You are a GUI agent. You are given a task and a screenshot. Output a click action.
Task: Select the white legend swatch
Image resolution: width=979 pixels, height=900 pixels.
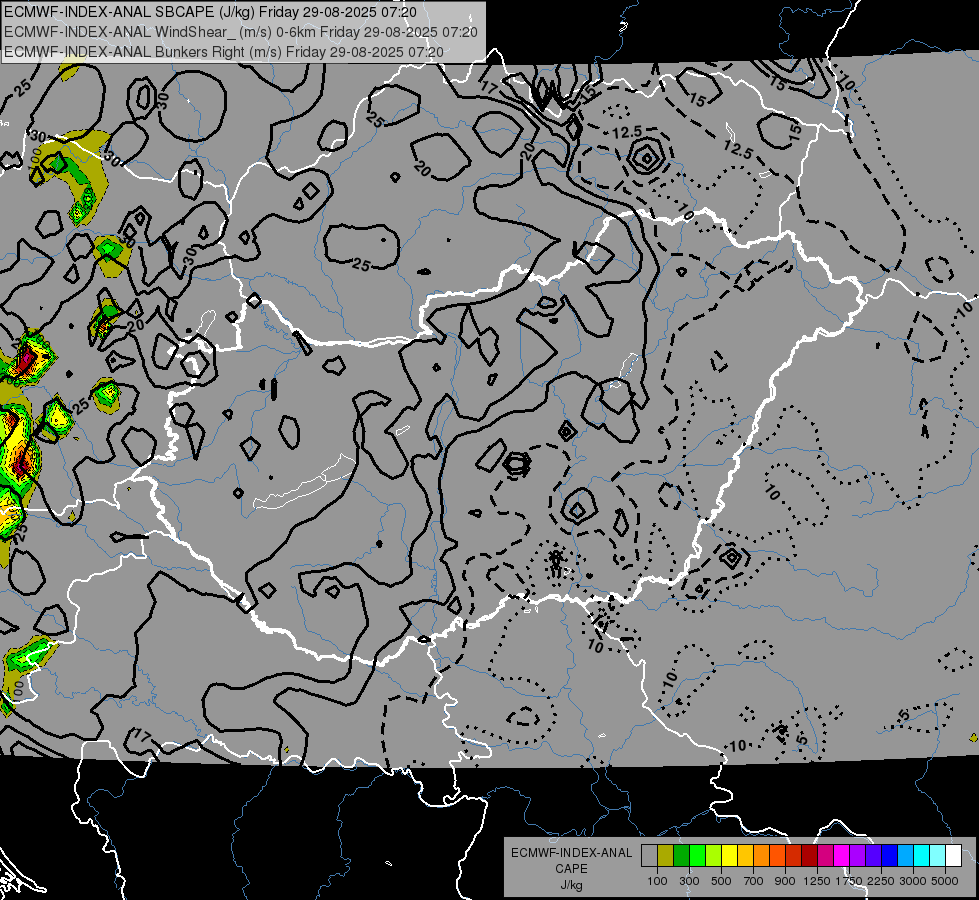click(x=953, y=856)
